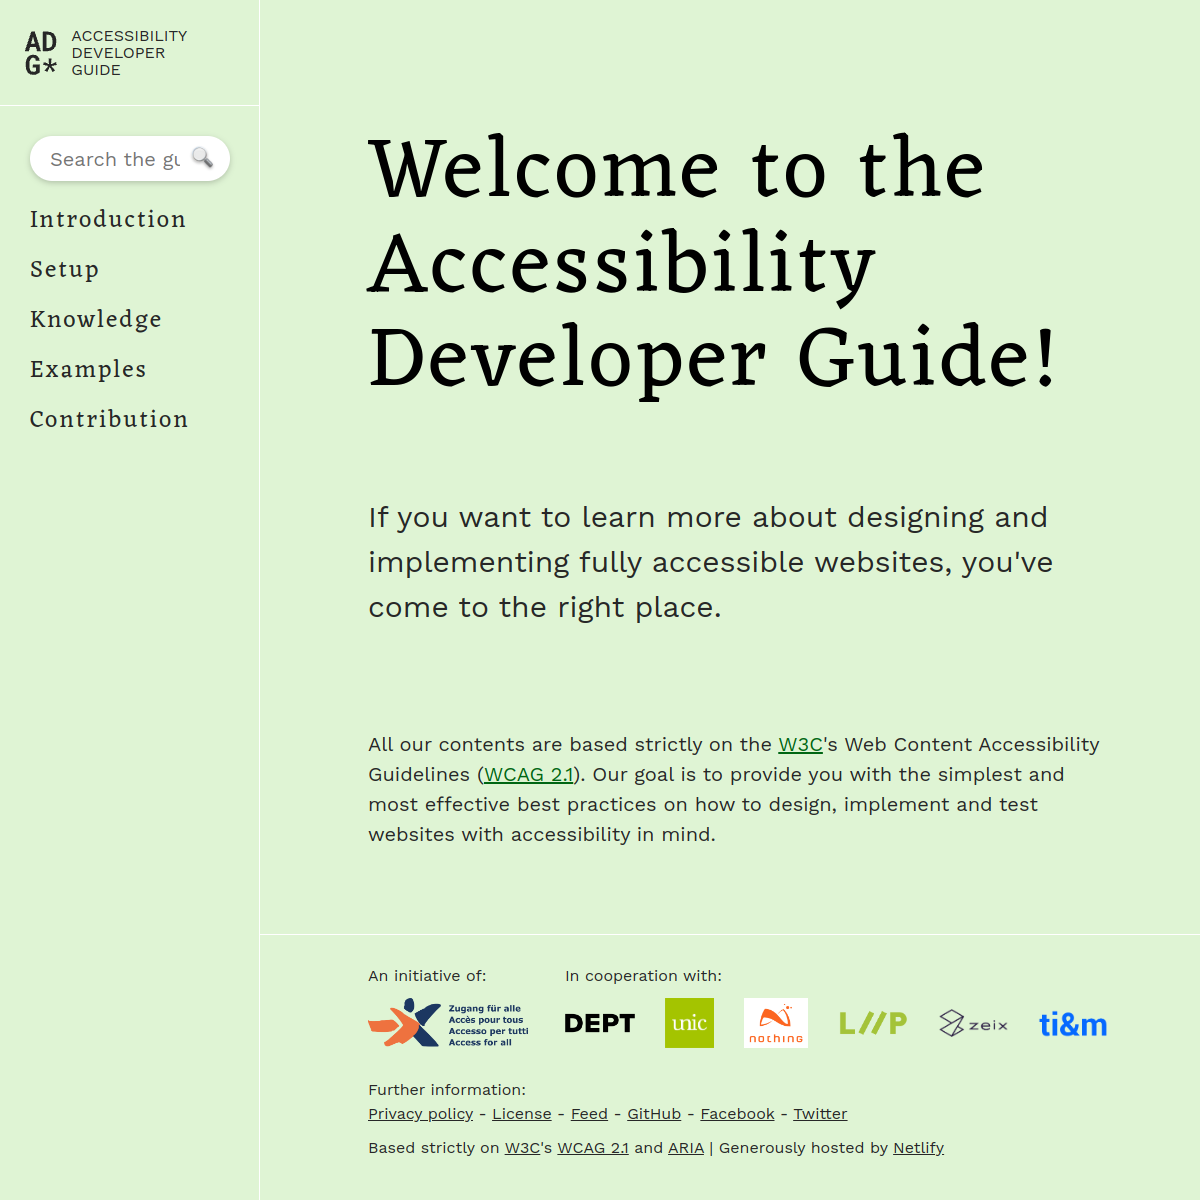The image size is (1200, 1200).
Task: View the project on GitHub
Action: (654, 1113)
